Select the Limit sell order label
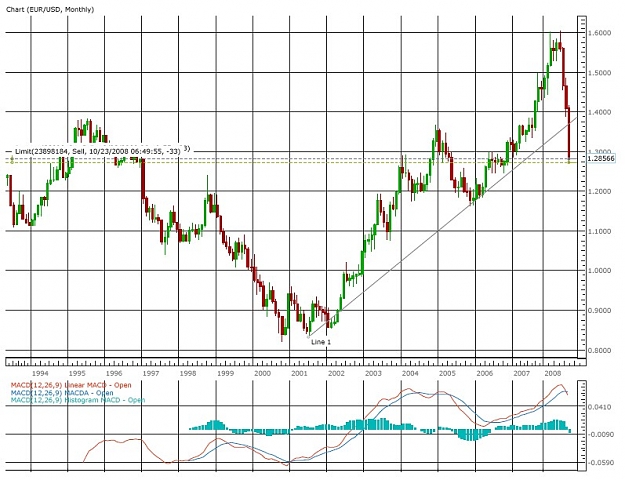 (98, 151)
